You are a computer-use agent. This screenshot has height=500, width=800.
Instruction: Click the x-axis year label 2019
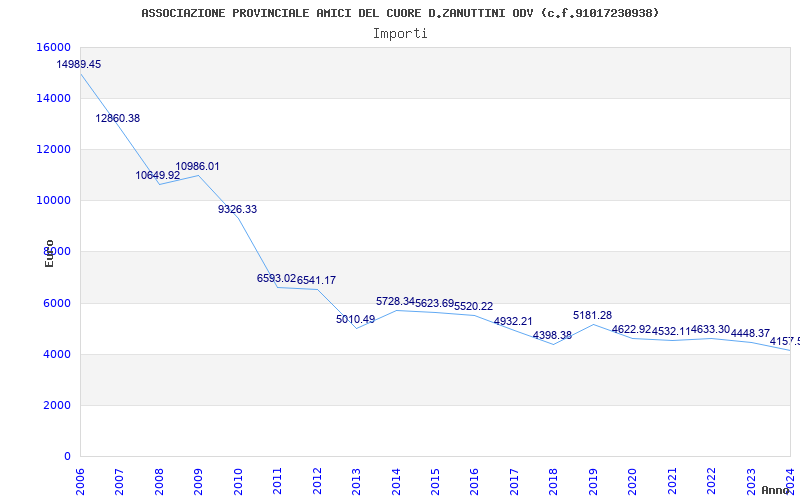click(593, 482)
